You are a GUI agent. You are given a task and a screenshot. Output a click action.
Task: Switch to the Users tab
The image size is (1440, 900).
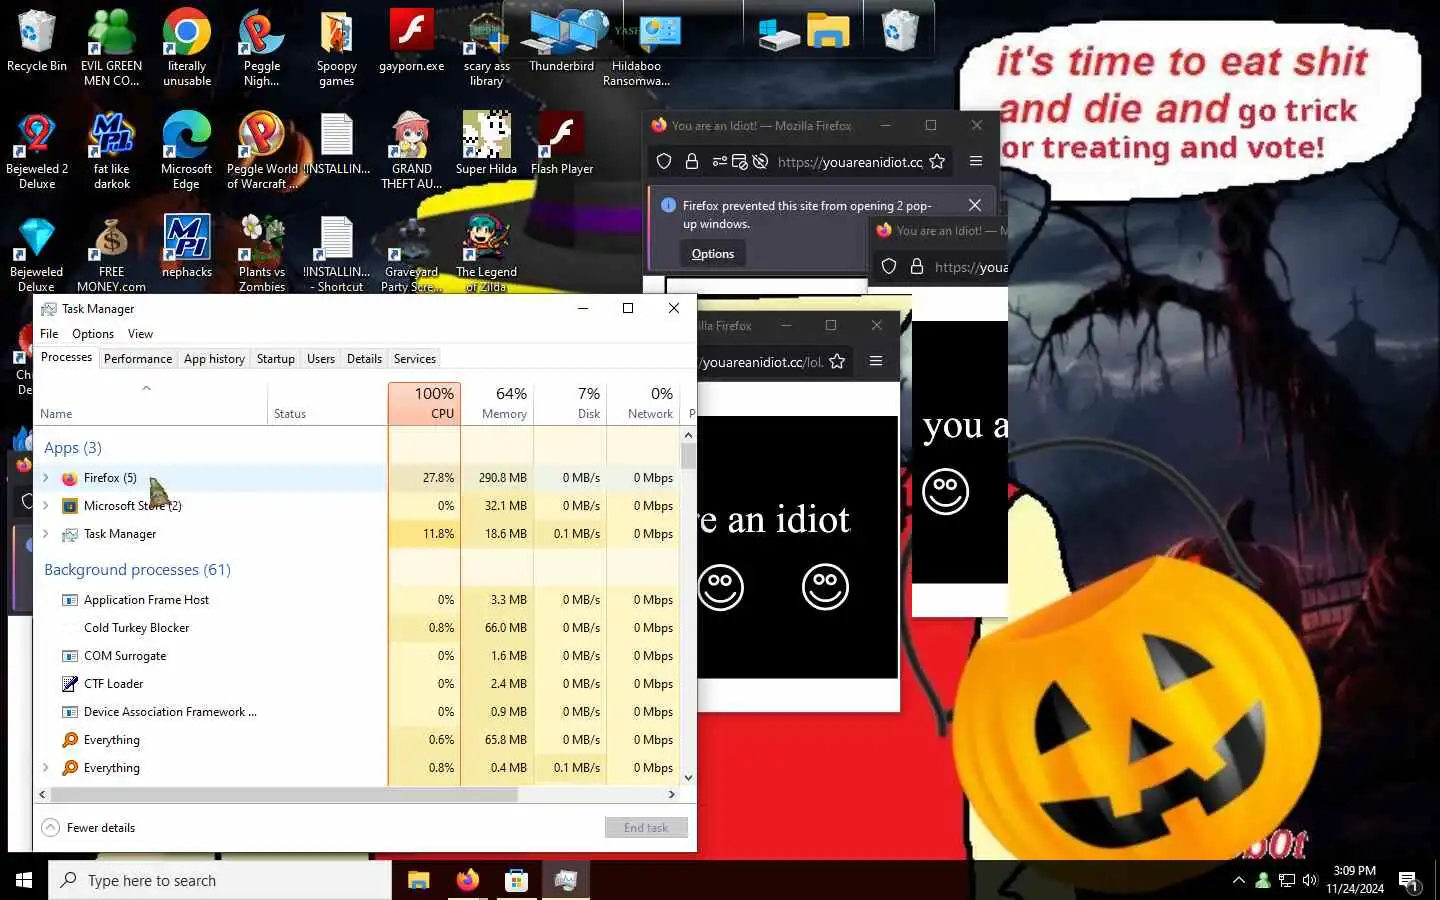click(x=321, y=359)
